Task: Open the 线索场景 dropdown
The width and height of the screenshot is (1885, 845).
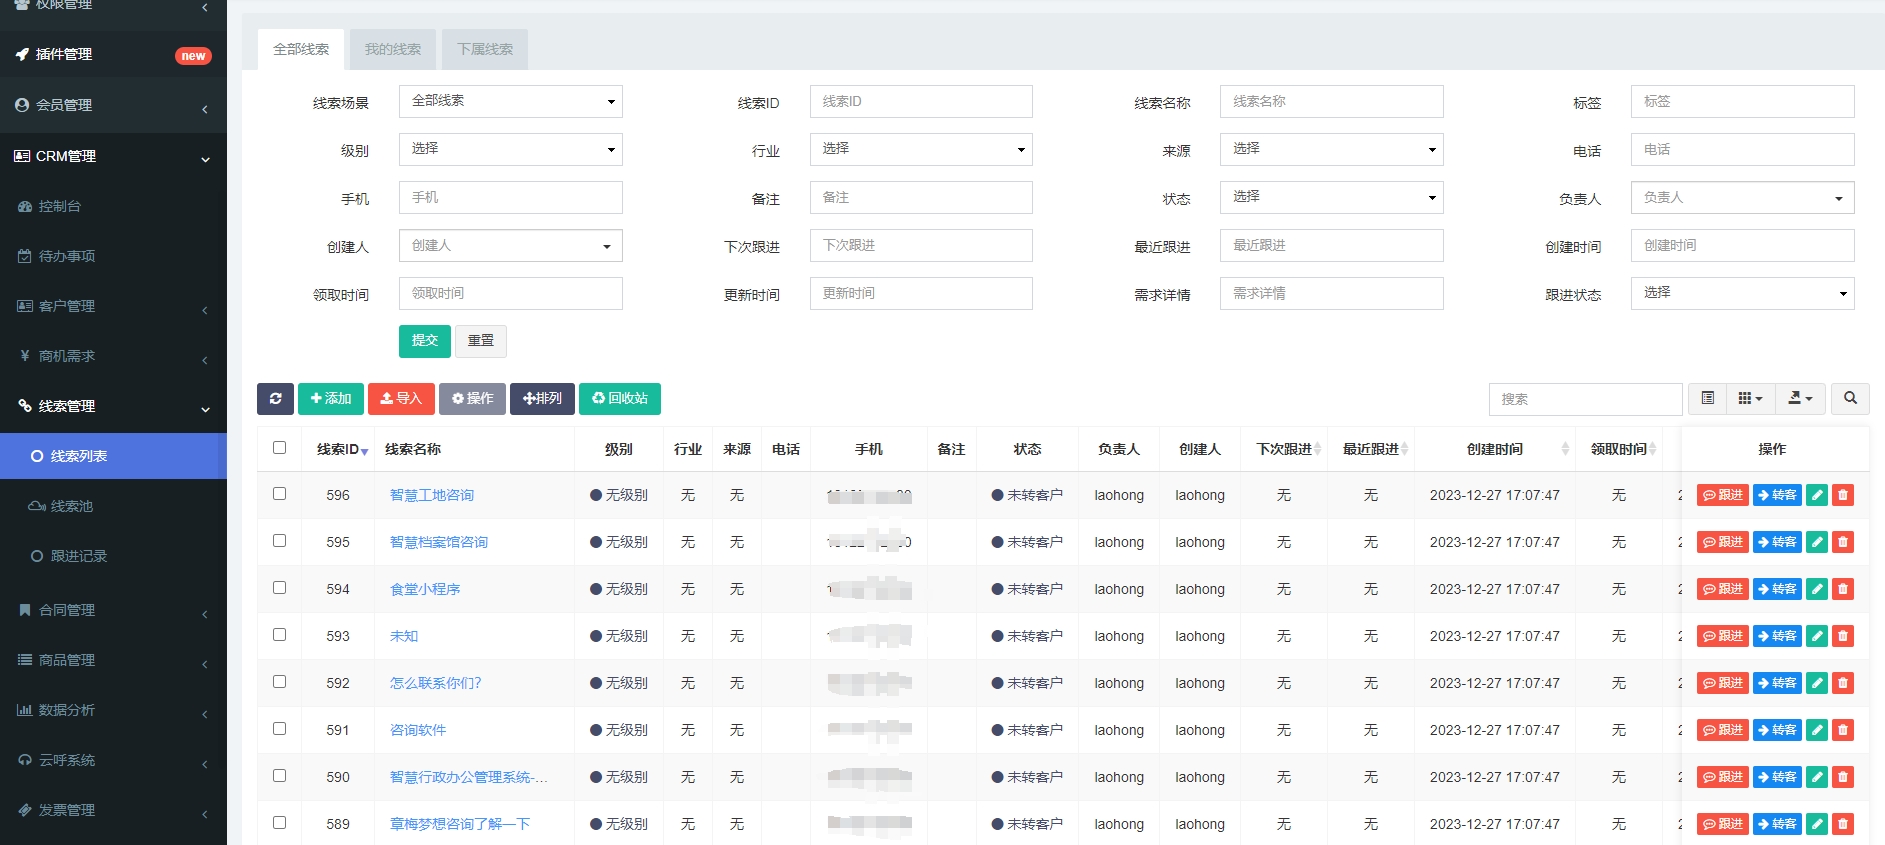Action: [x=511, y=101]
